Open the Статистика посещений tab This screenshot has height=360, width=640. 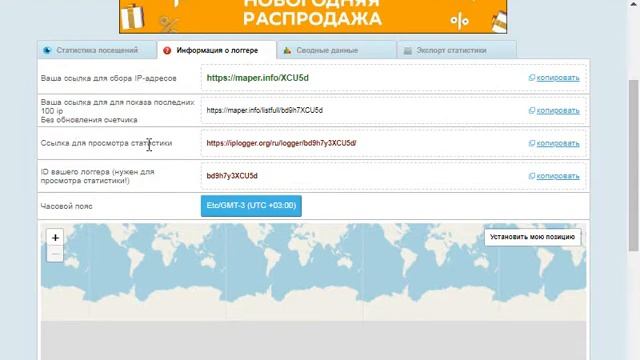[97, 50]
